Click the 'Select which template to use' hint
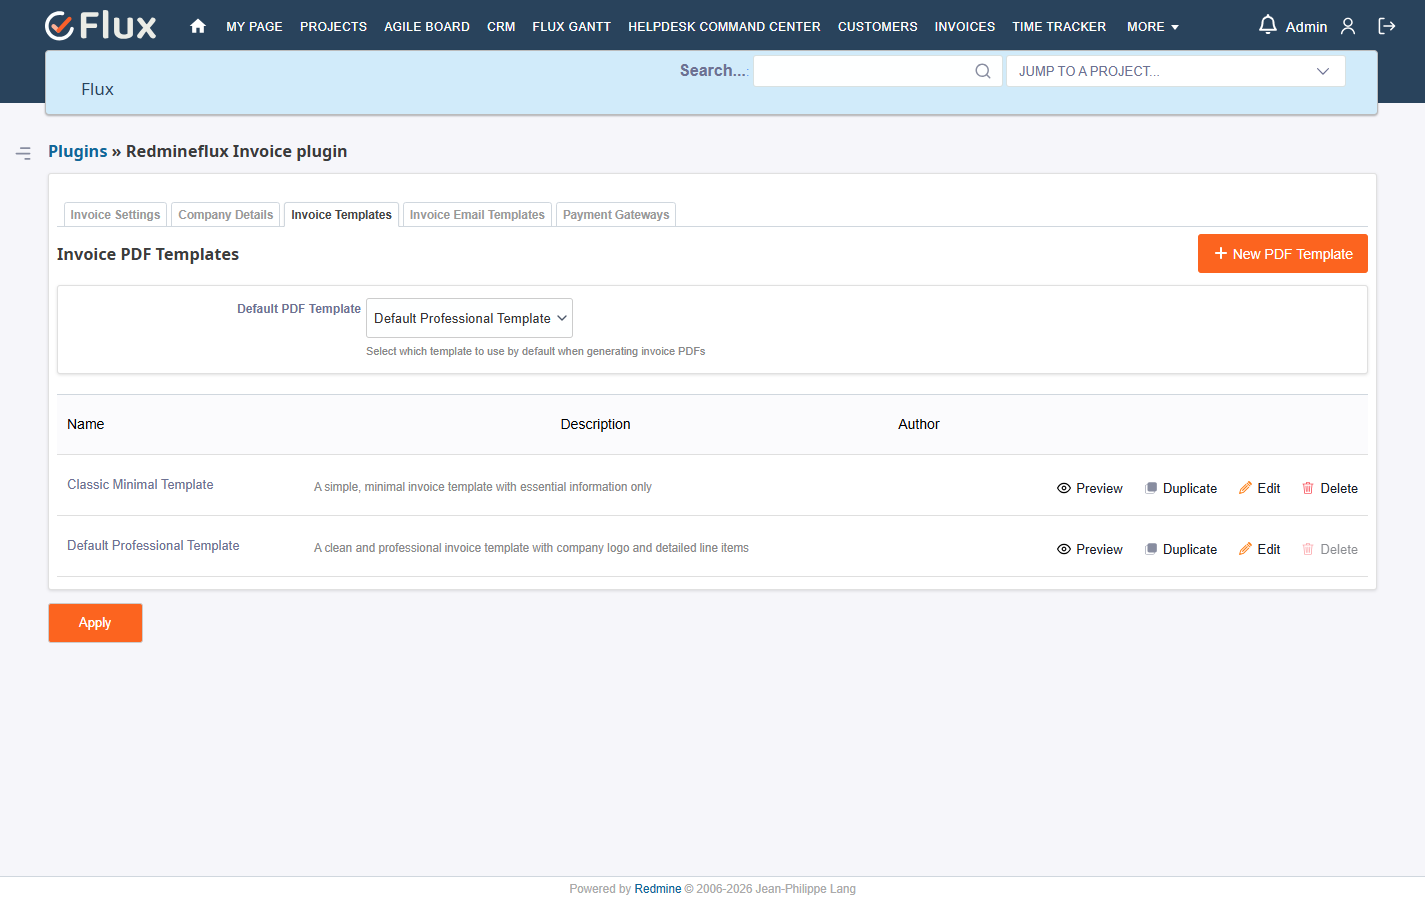Screen dimensions: 1425x900 tap(535, 351)
